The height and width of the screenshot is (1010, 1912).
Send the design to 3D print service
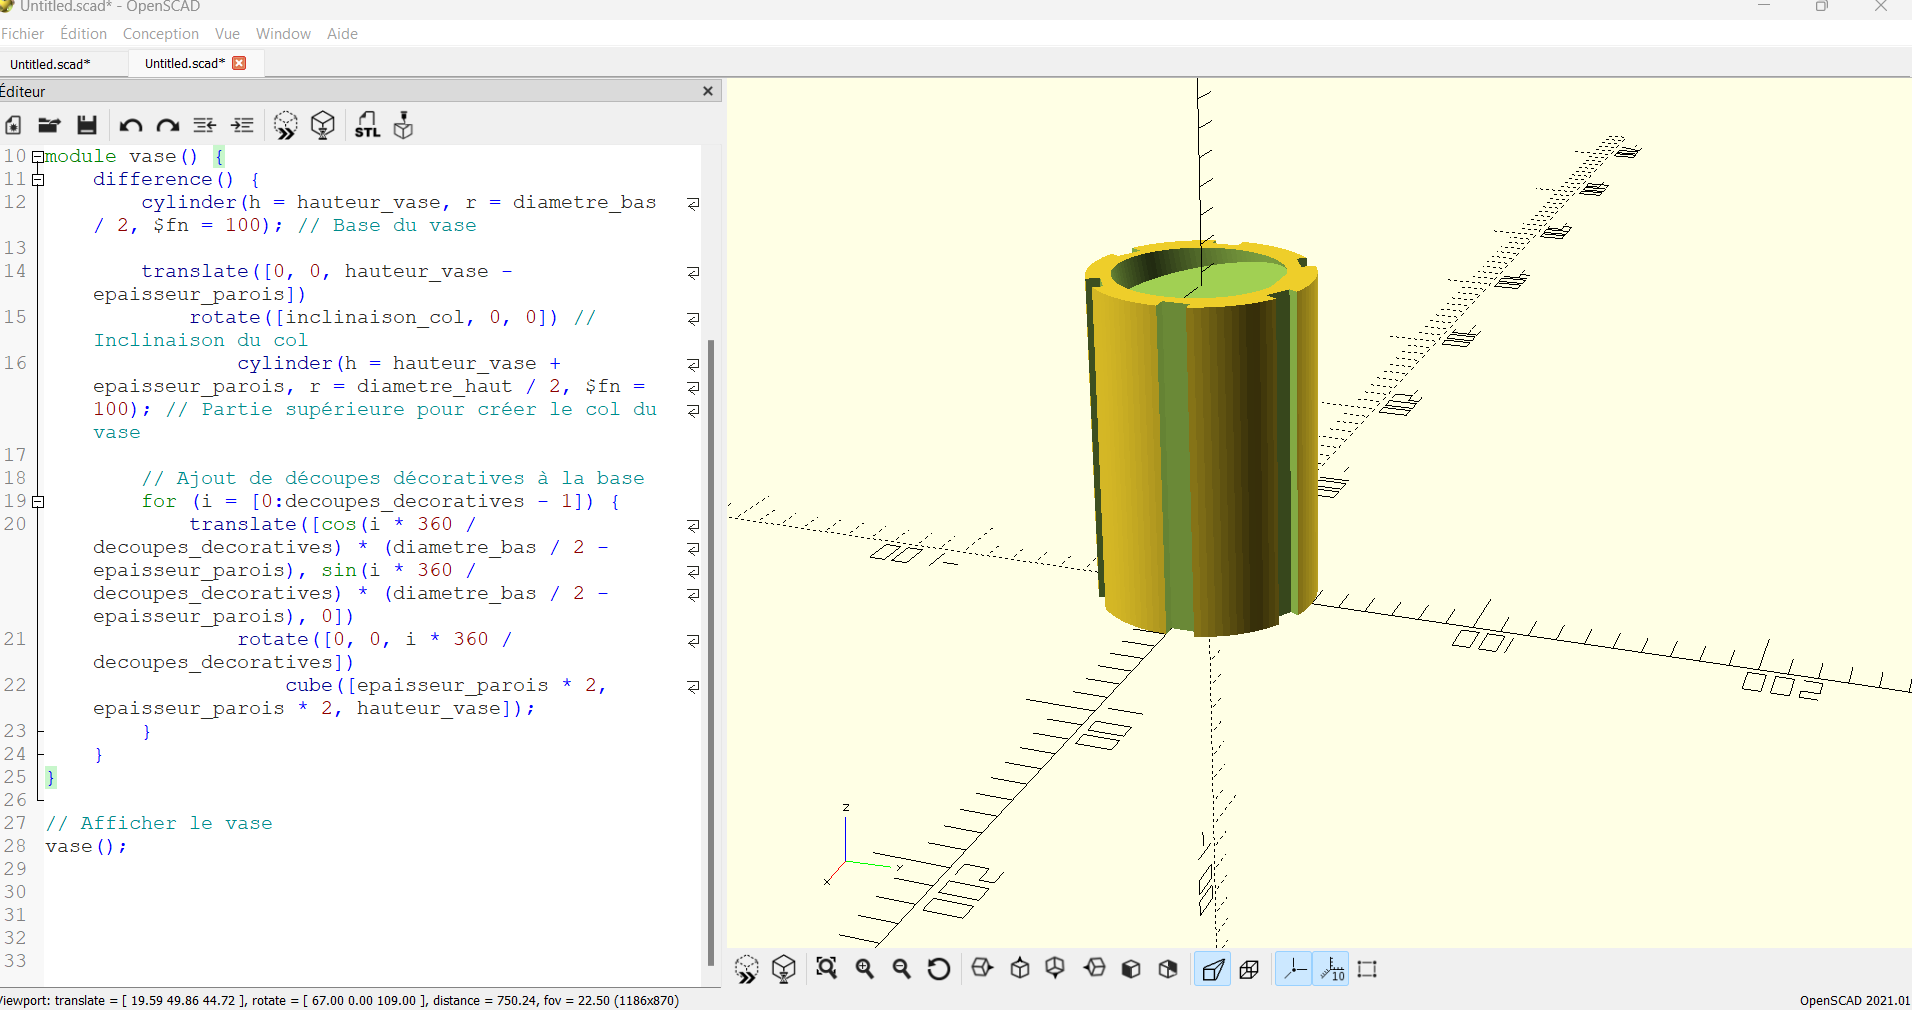click(403, 125)
